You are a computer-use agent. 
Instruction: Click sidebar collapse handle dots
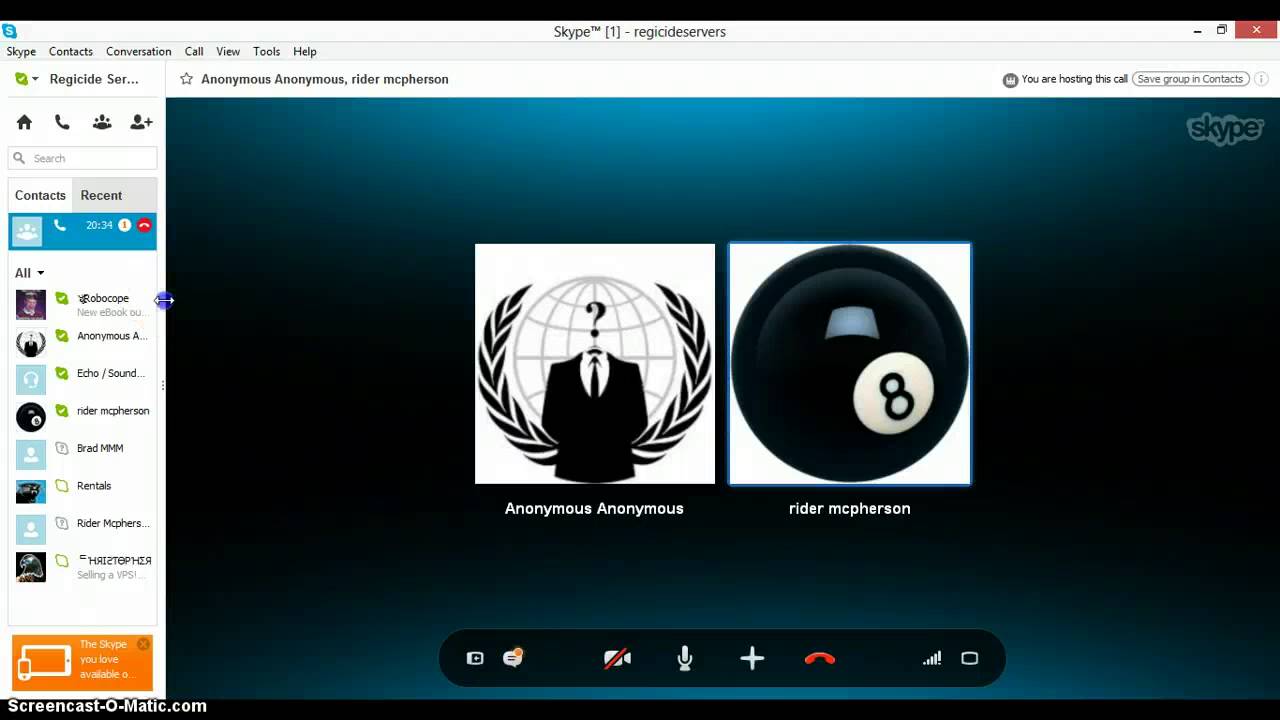(162, 385)
